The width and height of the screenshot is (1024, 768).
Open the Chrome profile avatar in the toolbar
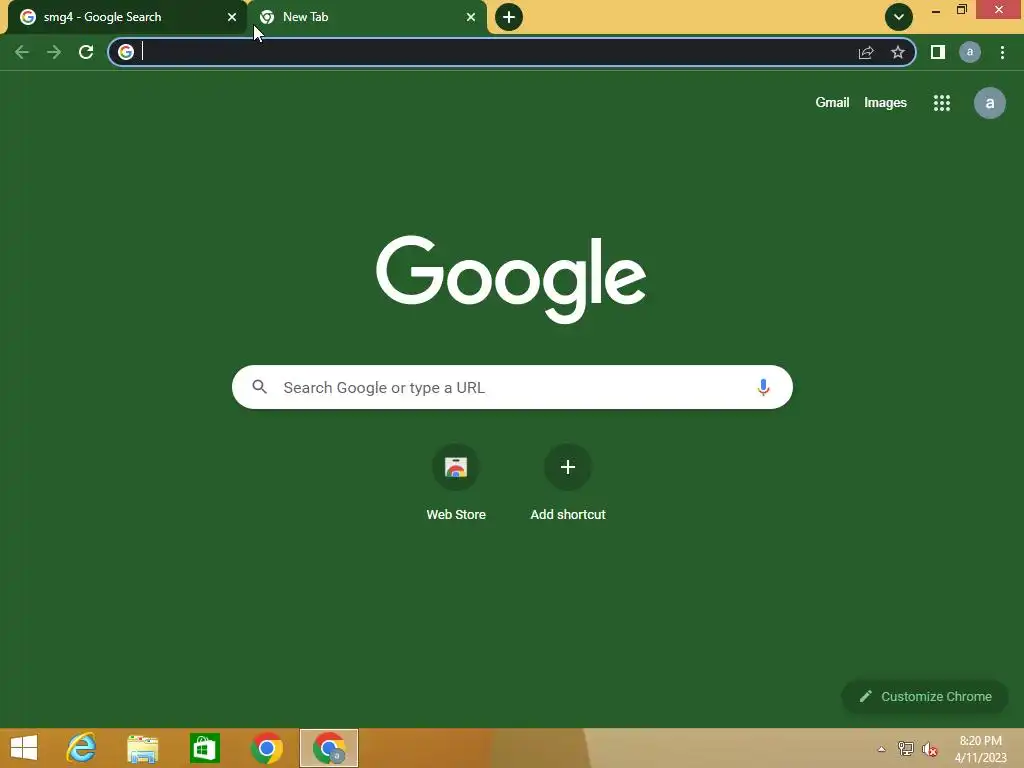click(x=970, y=52)
